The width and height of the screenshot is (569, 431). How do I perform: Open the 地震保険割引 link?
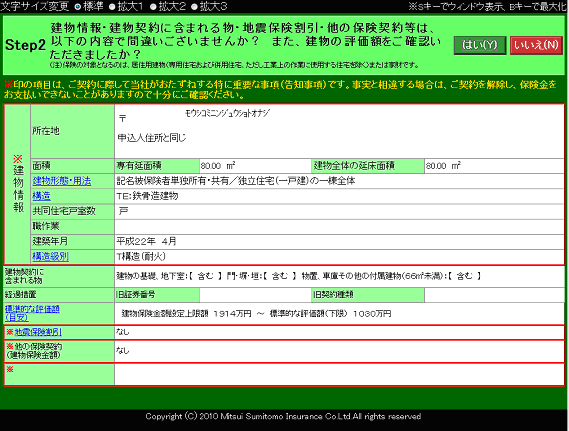coord(38,332)
